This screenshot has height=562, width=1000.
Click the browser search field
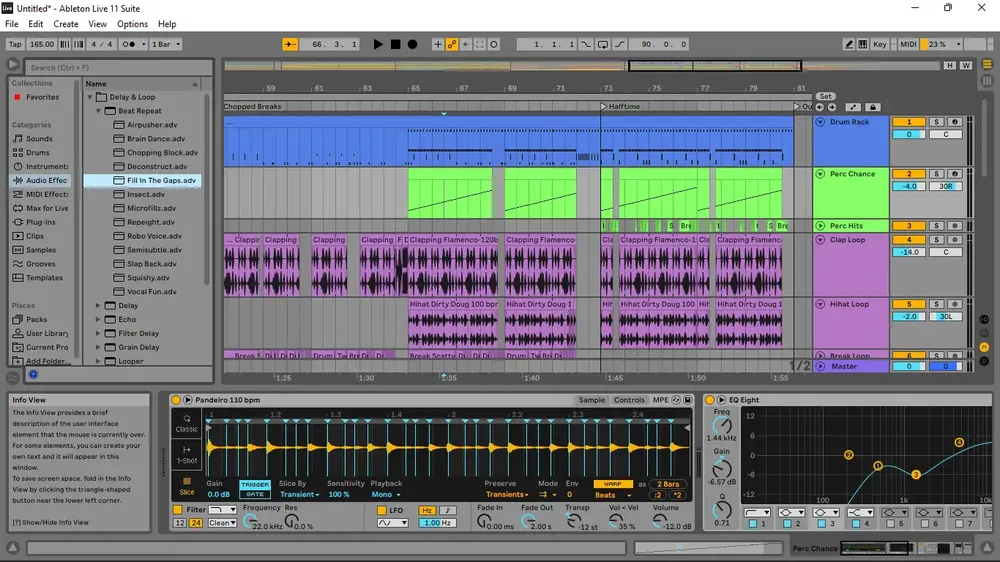[119, 67]
